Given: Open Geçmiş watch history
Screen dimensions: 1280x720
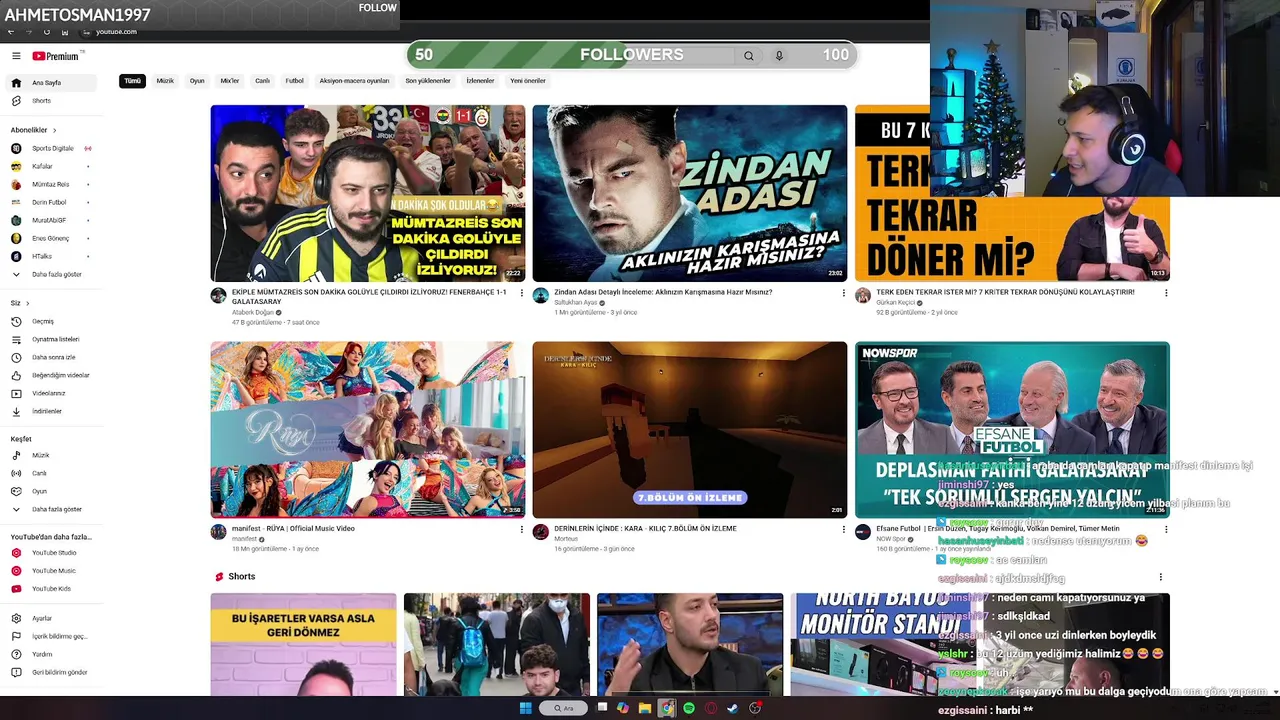Looking at the screenshot, I should [x=50, y=321].
